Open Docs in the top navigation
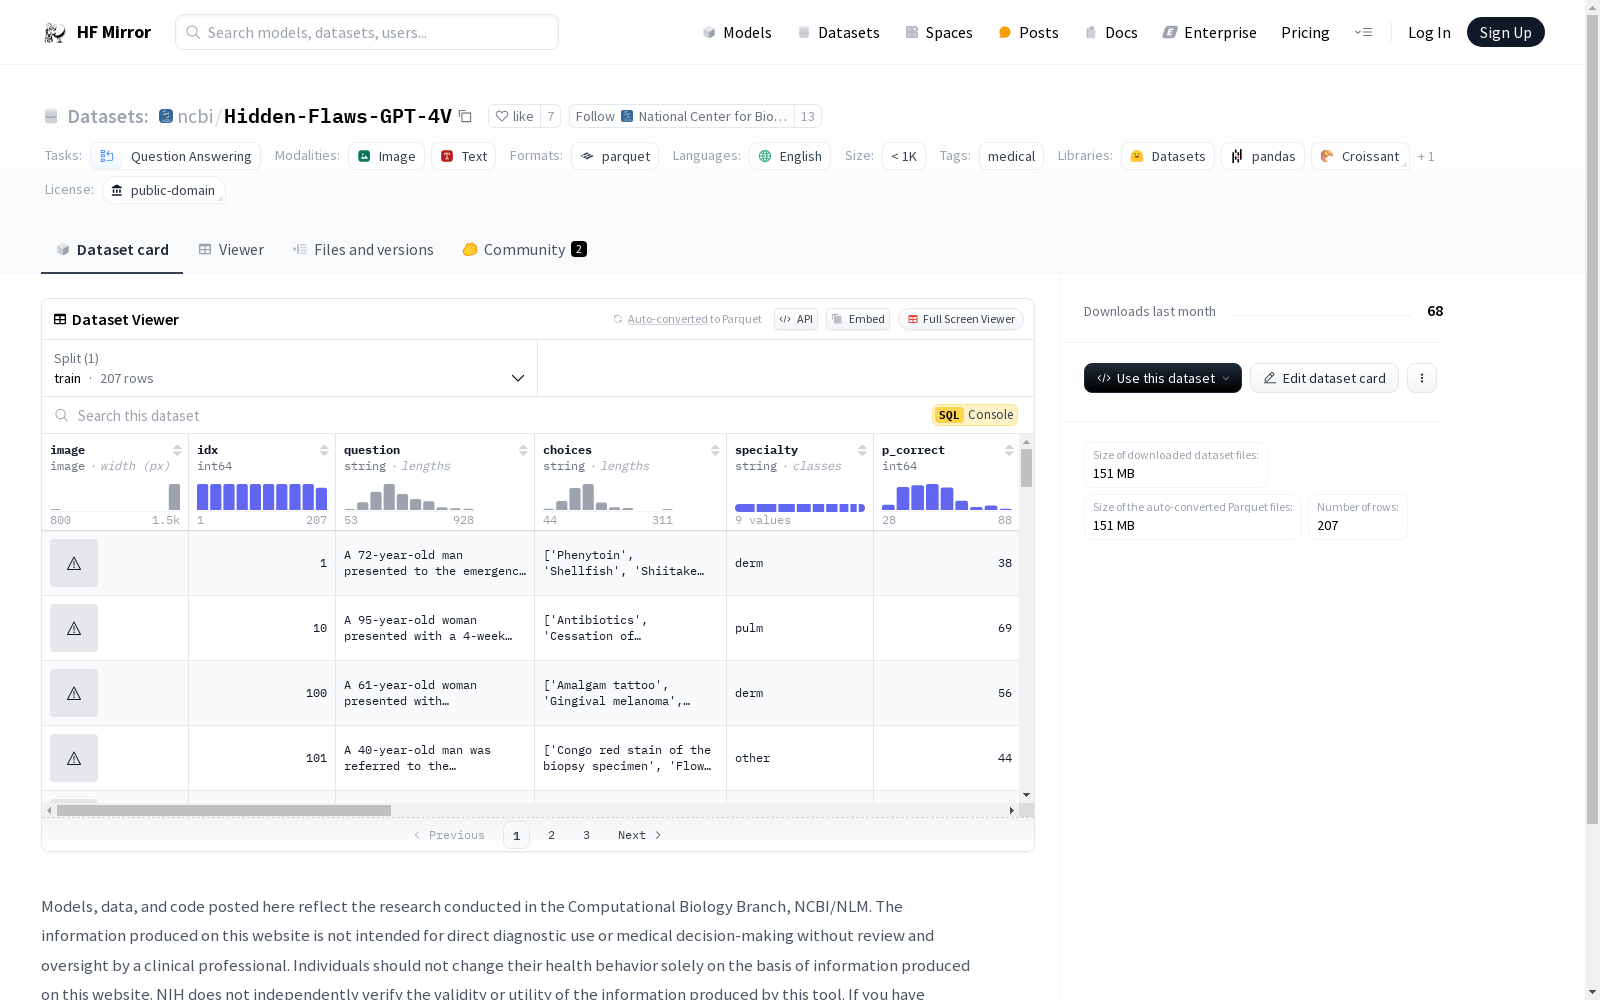 click(x=1111, y=32)
